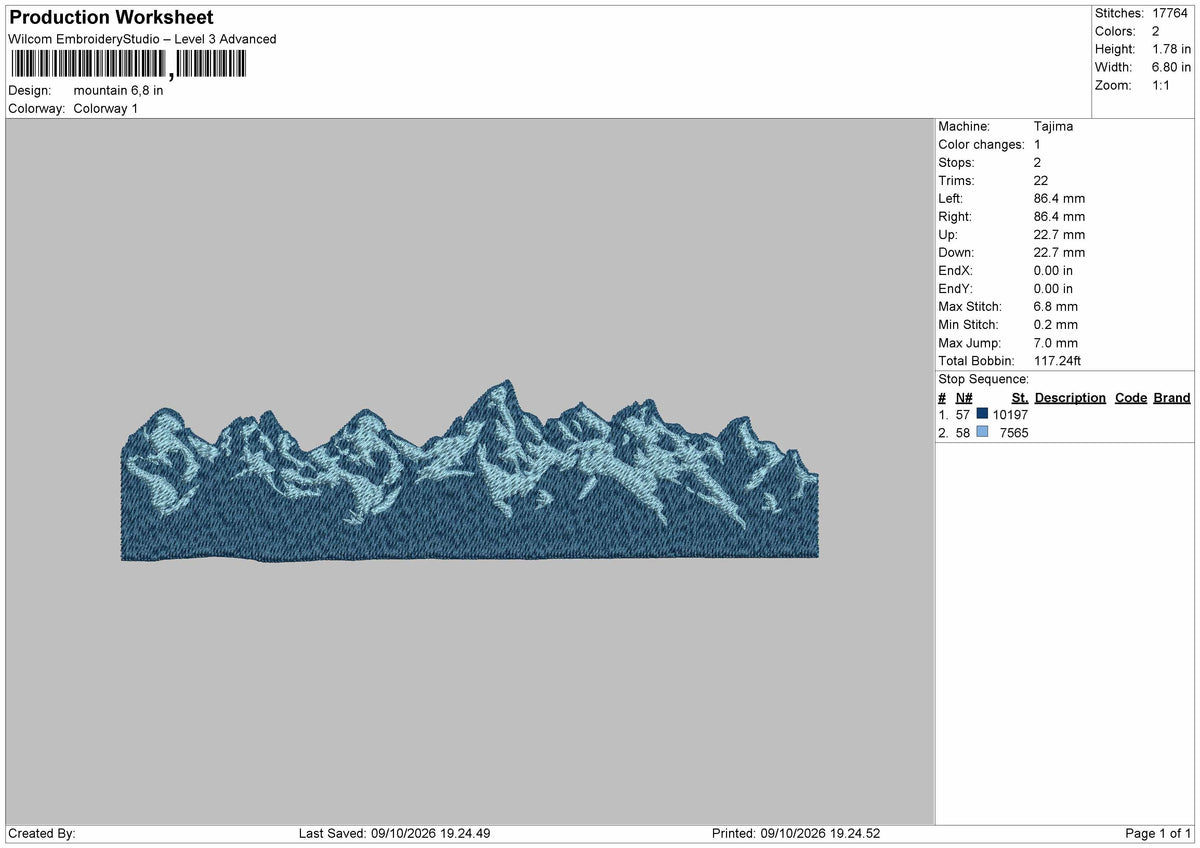Screen dimensions: 1200x848
Task: Select the Min Stitch value 0.2 mm
Action: pos(1056,325)
